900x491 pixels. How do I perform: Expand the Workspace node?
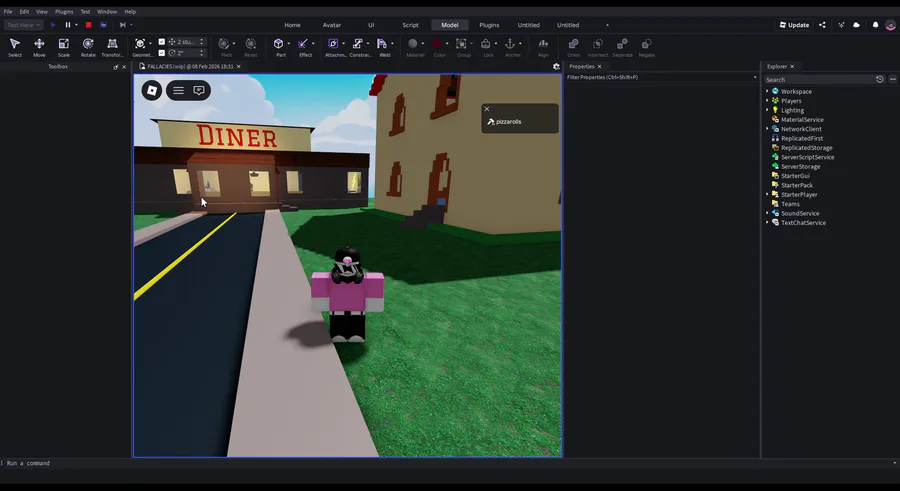[767, 91]
